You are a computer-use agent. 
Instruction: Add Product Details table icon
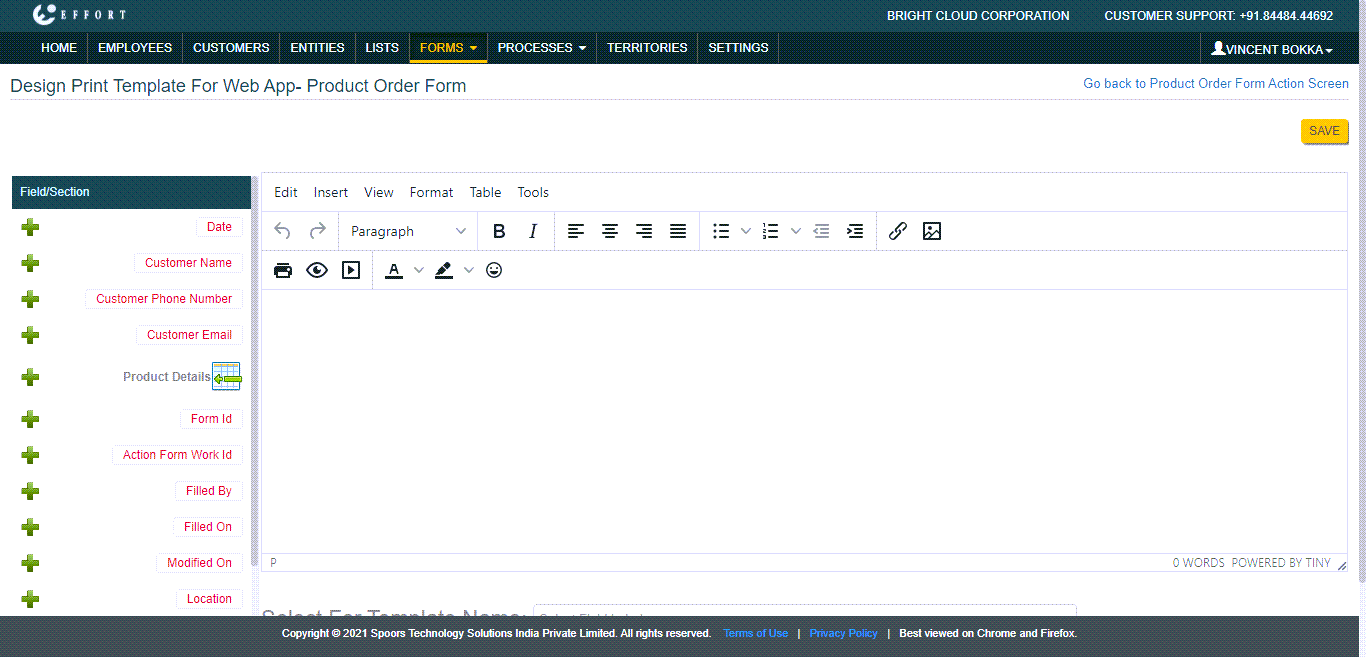226,377
